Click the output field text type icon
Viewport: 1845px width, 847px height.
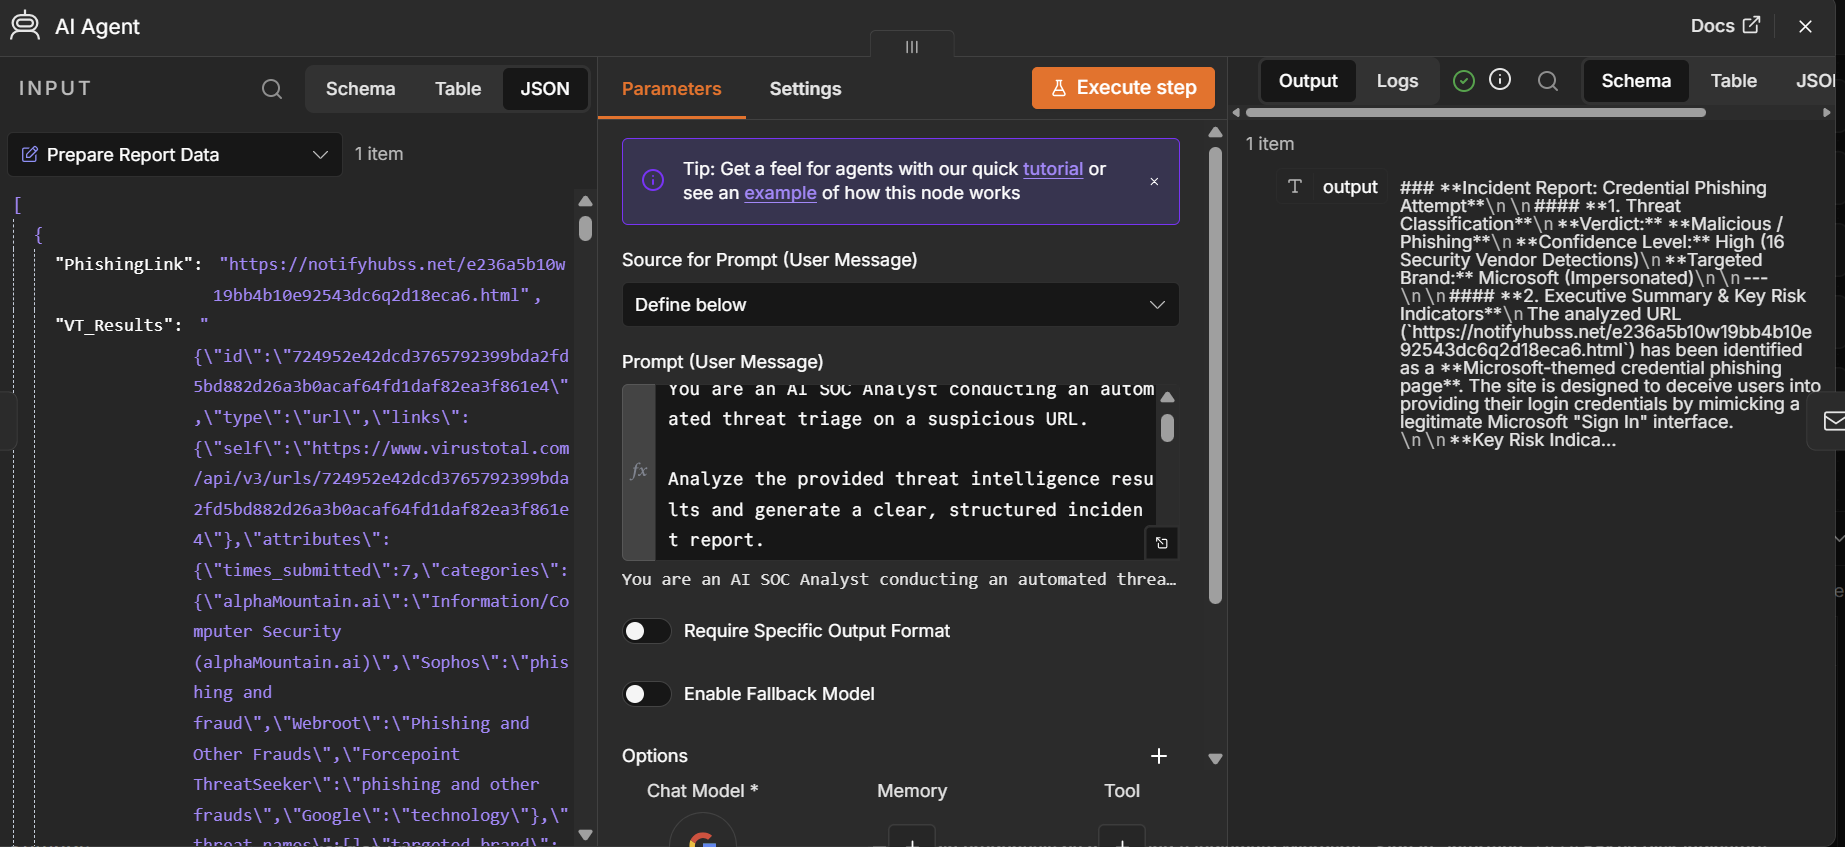pyautogui.click(x=1295, y=187)
